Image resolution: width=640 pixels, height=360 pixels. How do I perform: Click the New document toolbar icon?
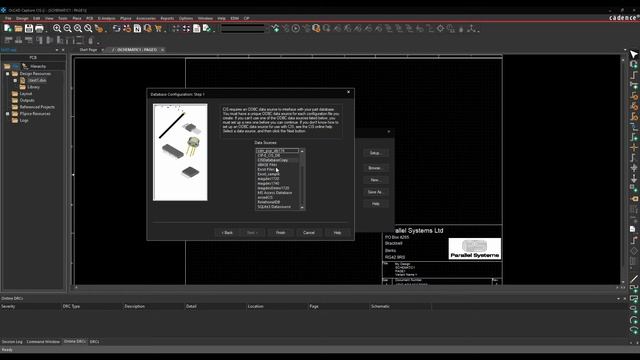click(x=7, y=28)
